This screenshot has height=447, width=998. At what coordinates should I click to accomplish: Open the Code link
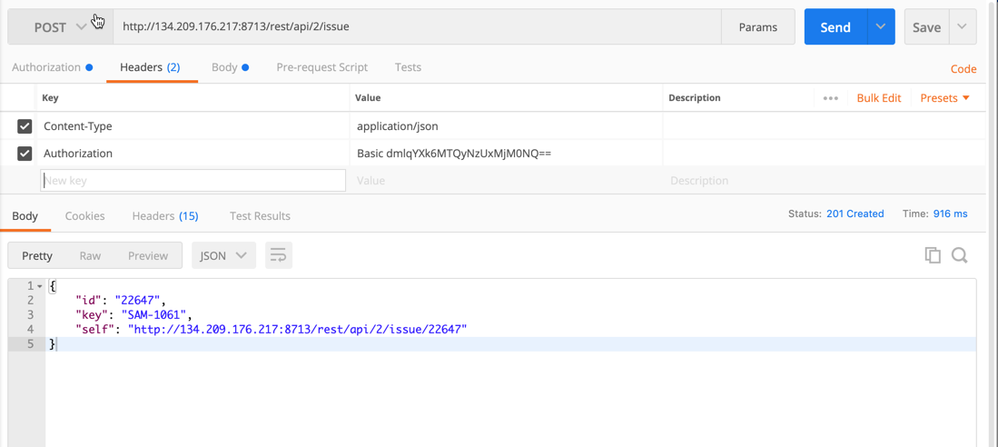pyautogui.click(x=963, y=69)
